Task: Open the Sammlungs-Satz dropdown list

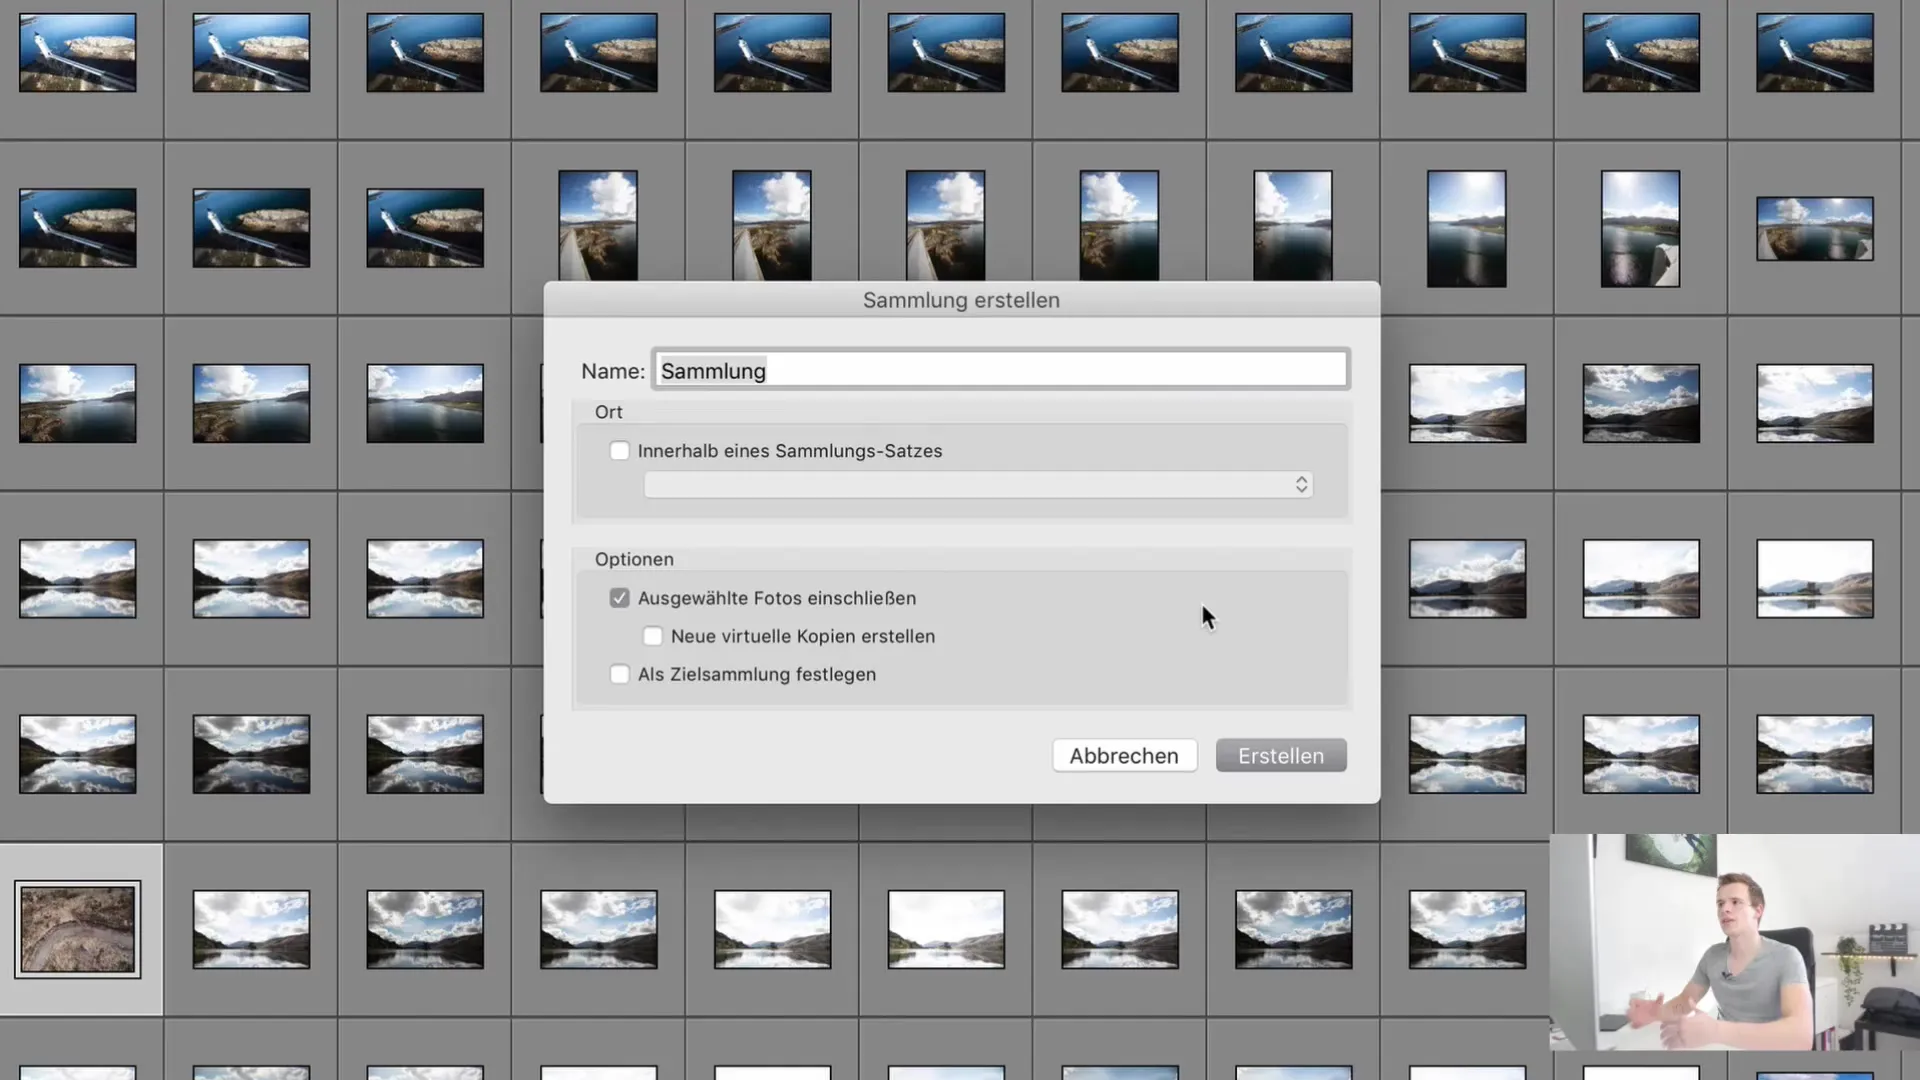Action: [x=977, y=485]
